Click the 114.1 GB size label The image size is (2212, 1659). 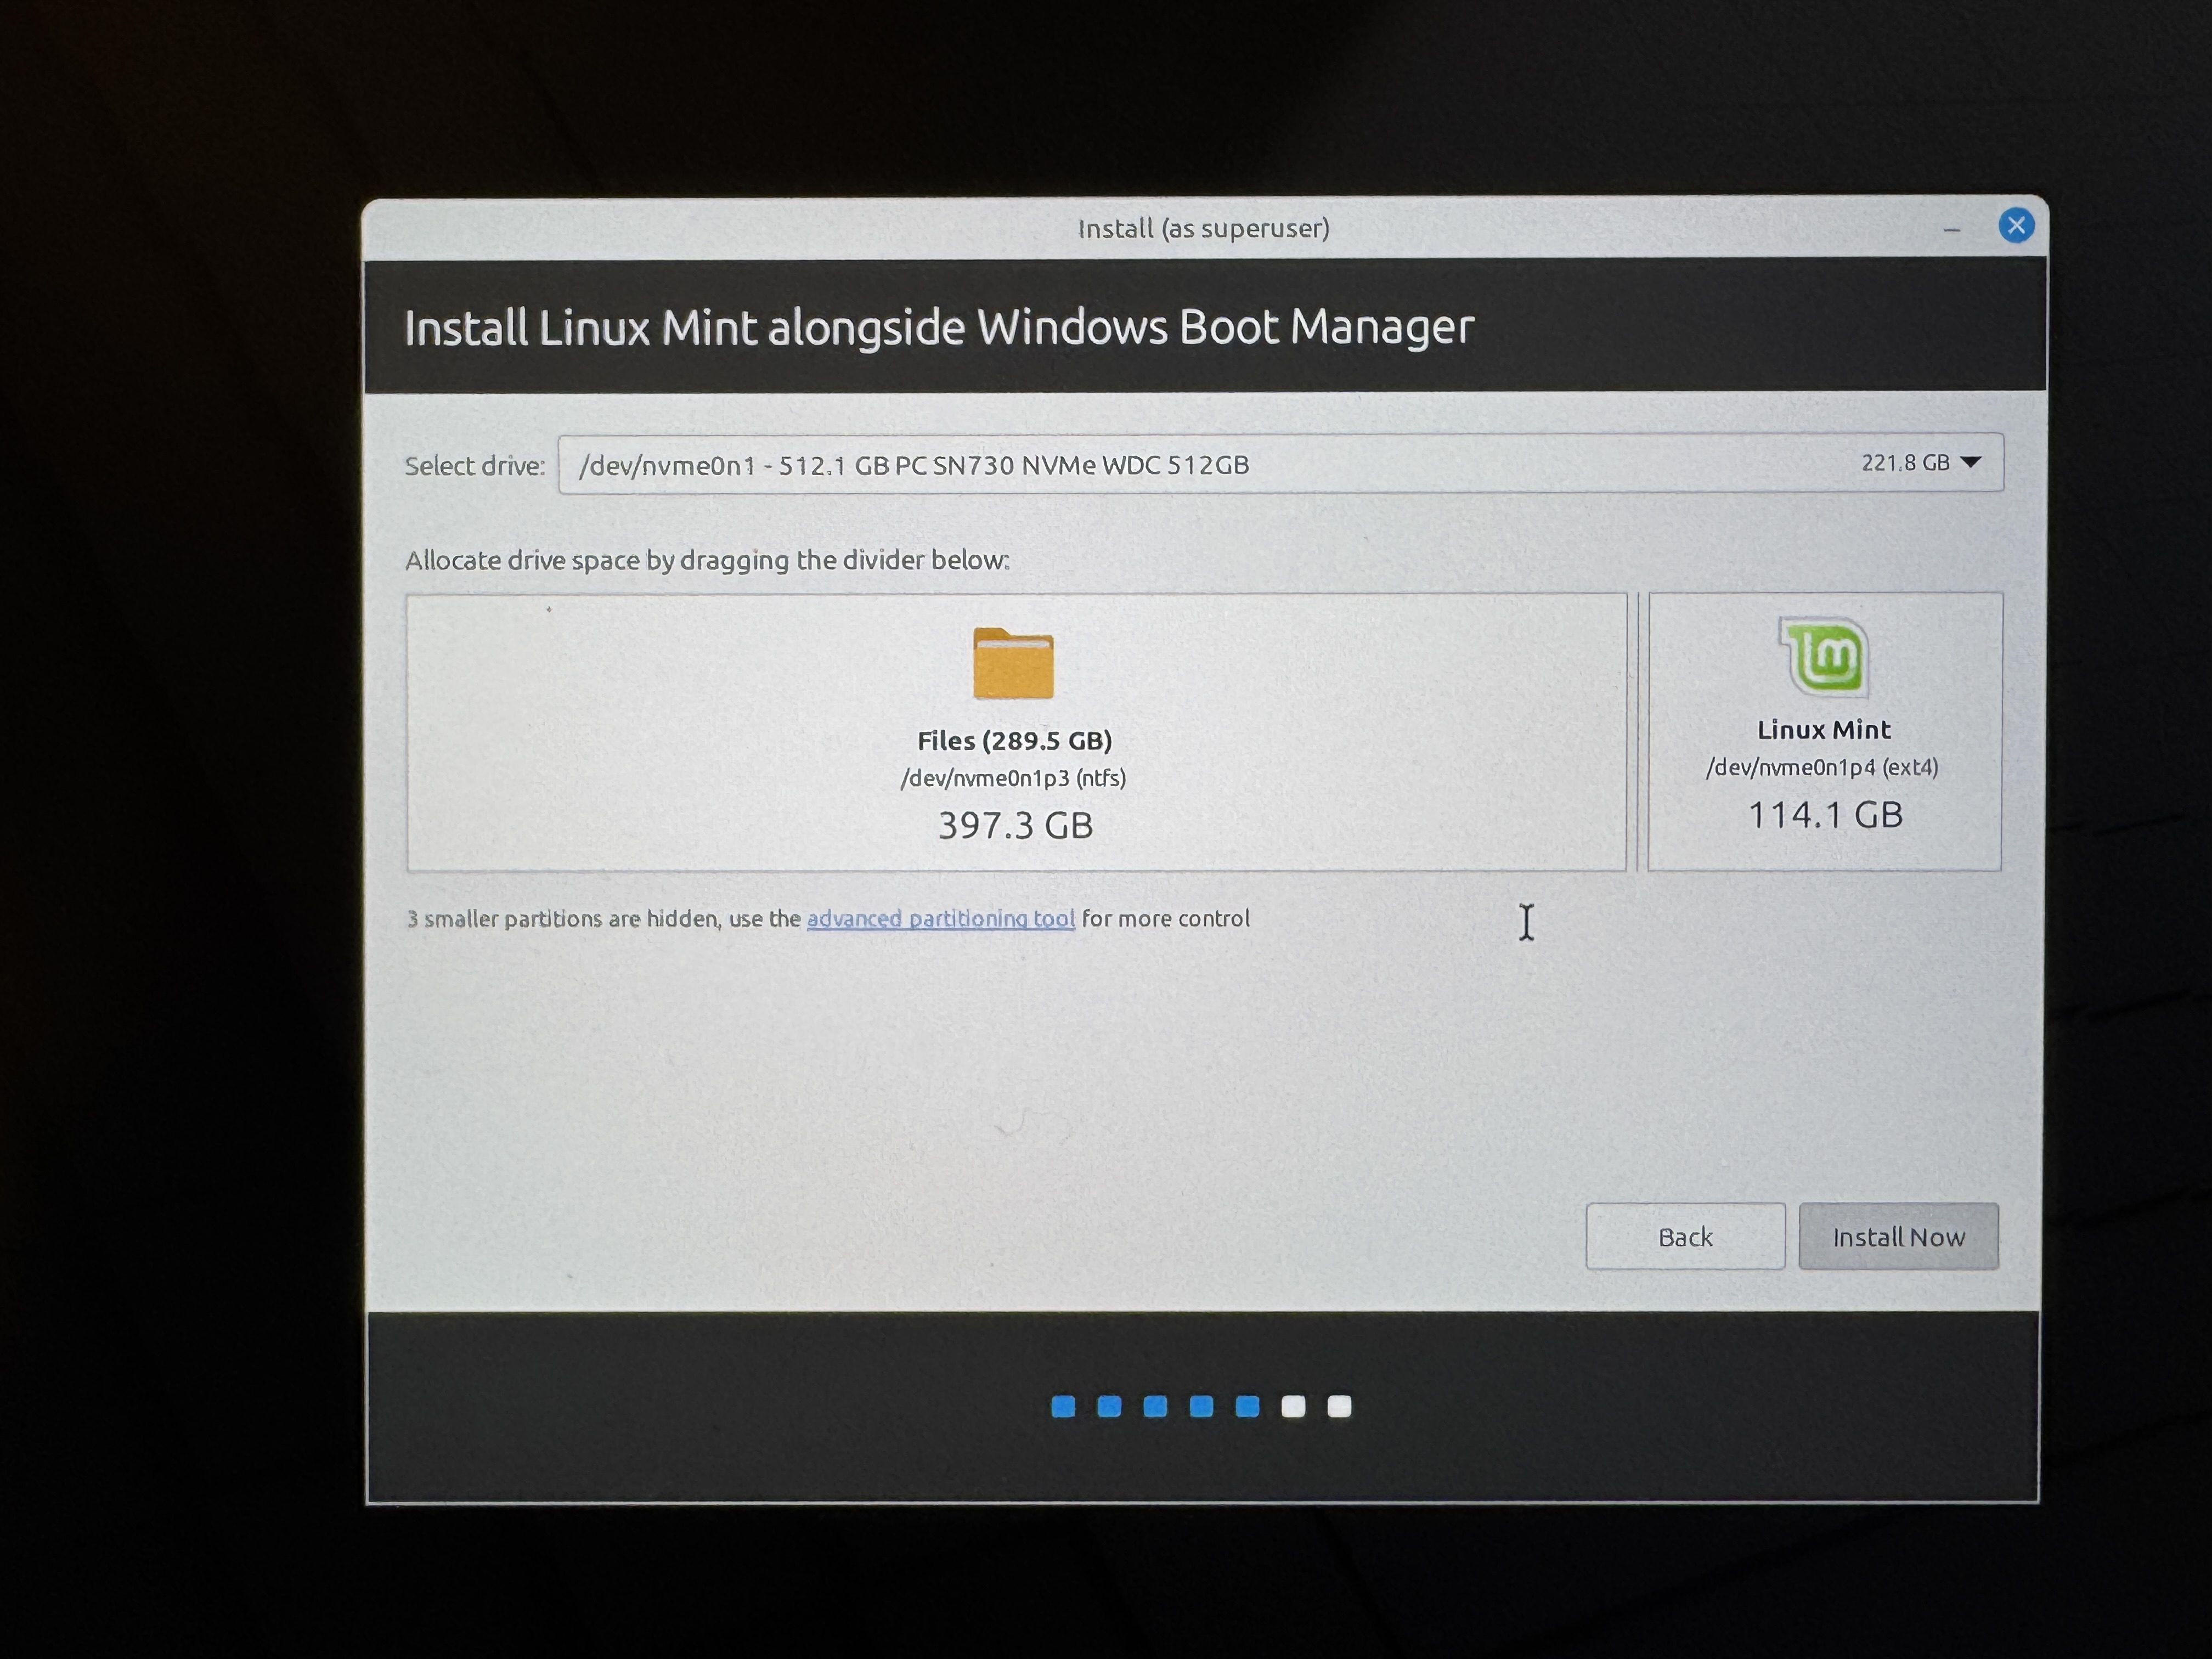tap(1824, 815)
